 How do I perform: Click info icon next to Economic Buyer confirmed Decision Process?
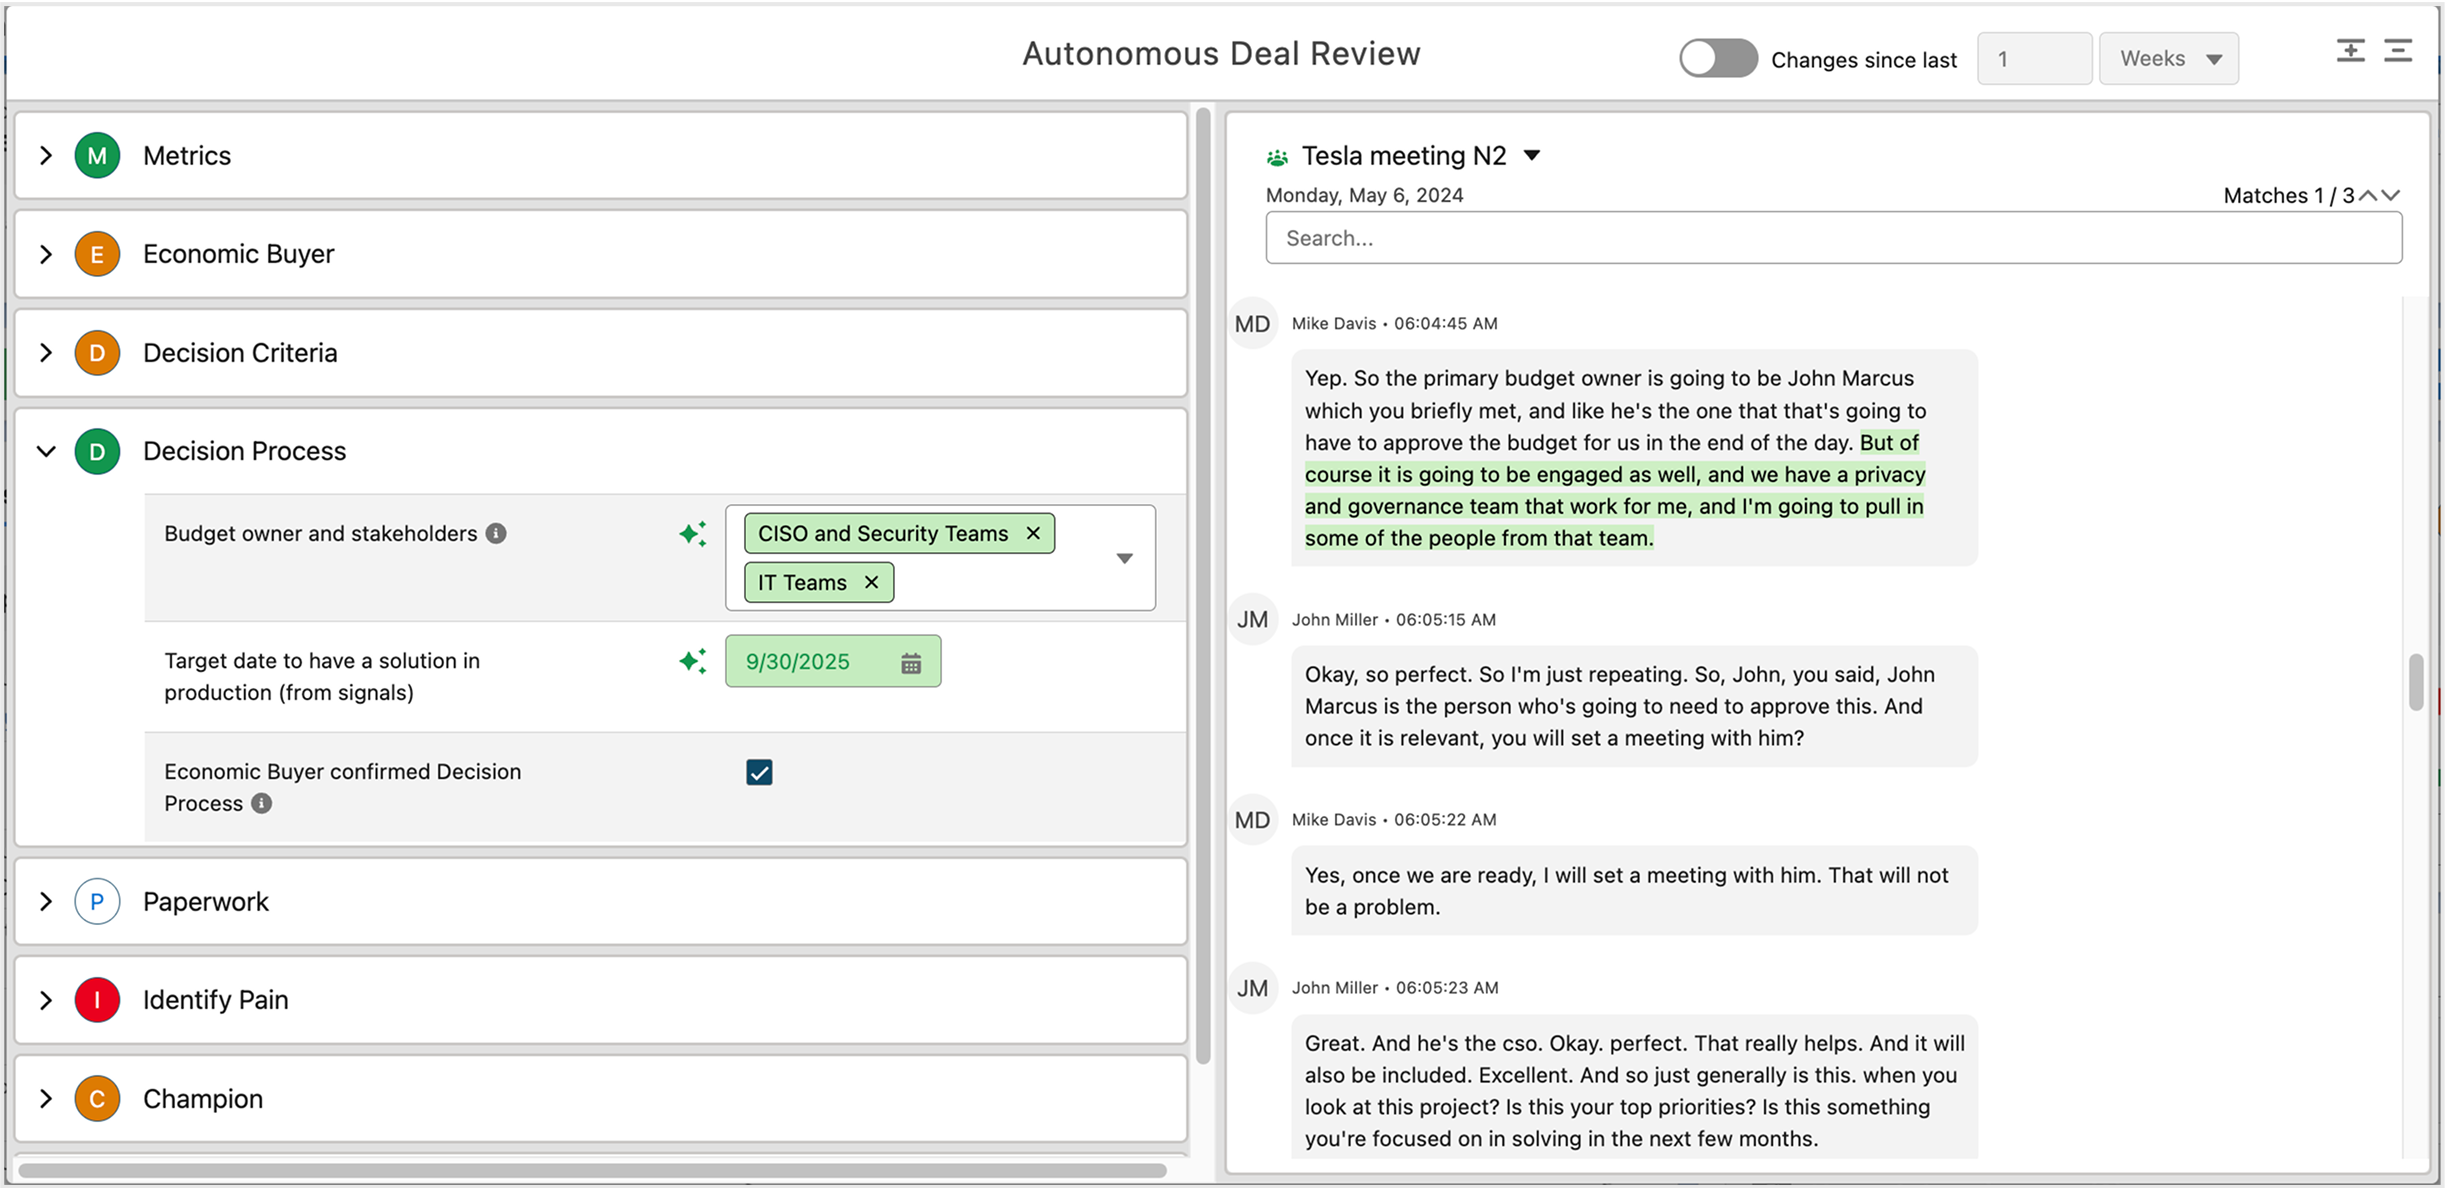coord(261,804)
